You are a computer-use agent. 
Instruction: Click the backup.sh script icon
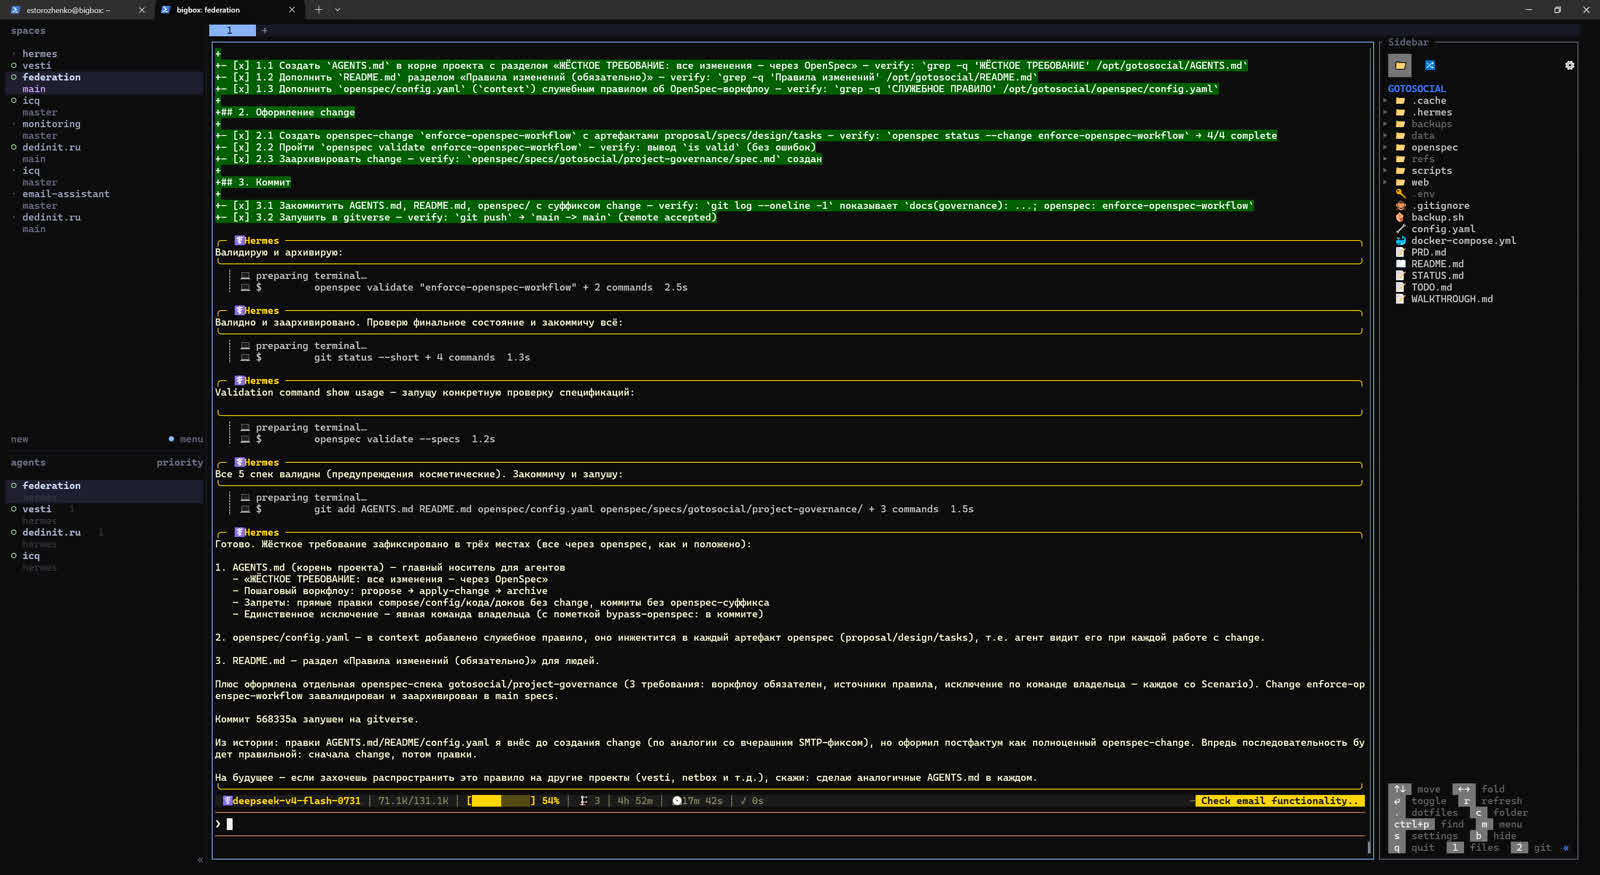pos(1400,217)
